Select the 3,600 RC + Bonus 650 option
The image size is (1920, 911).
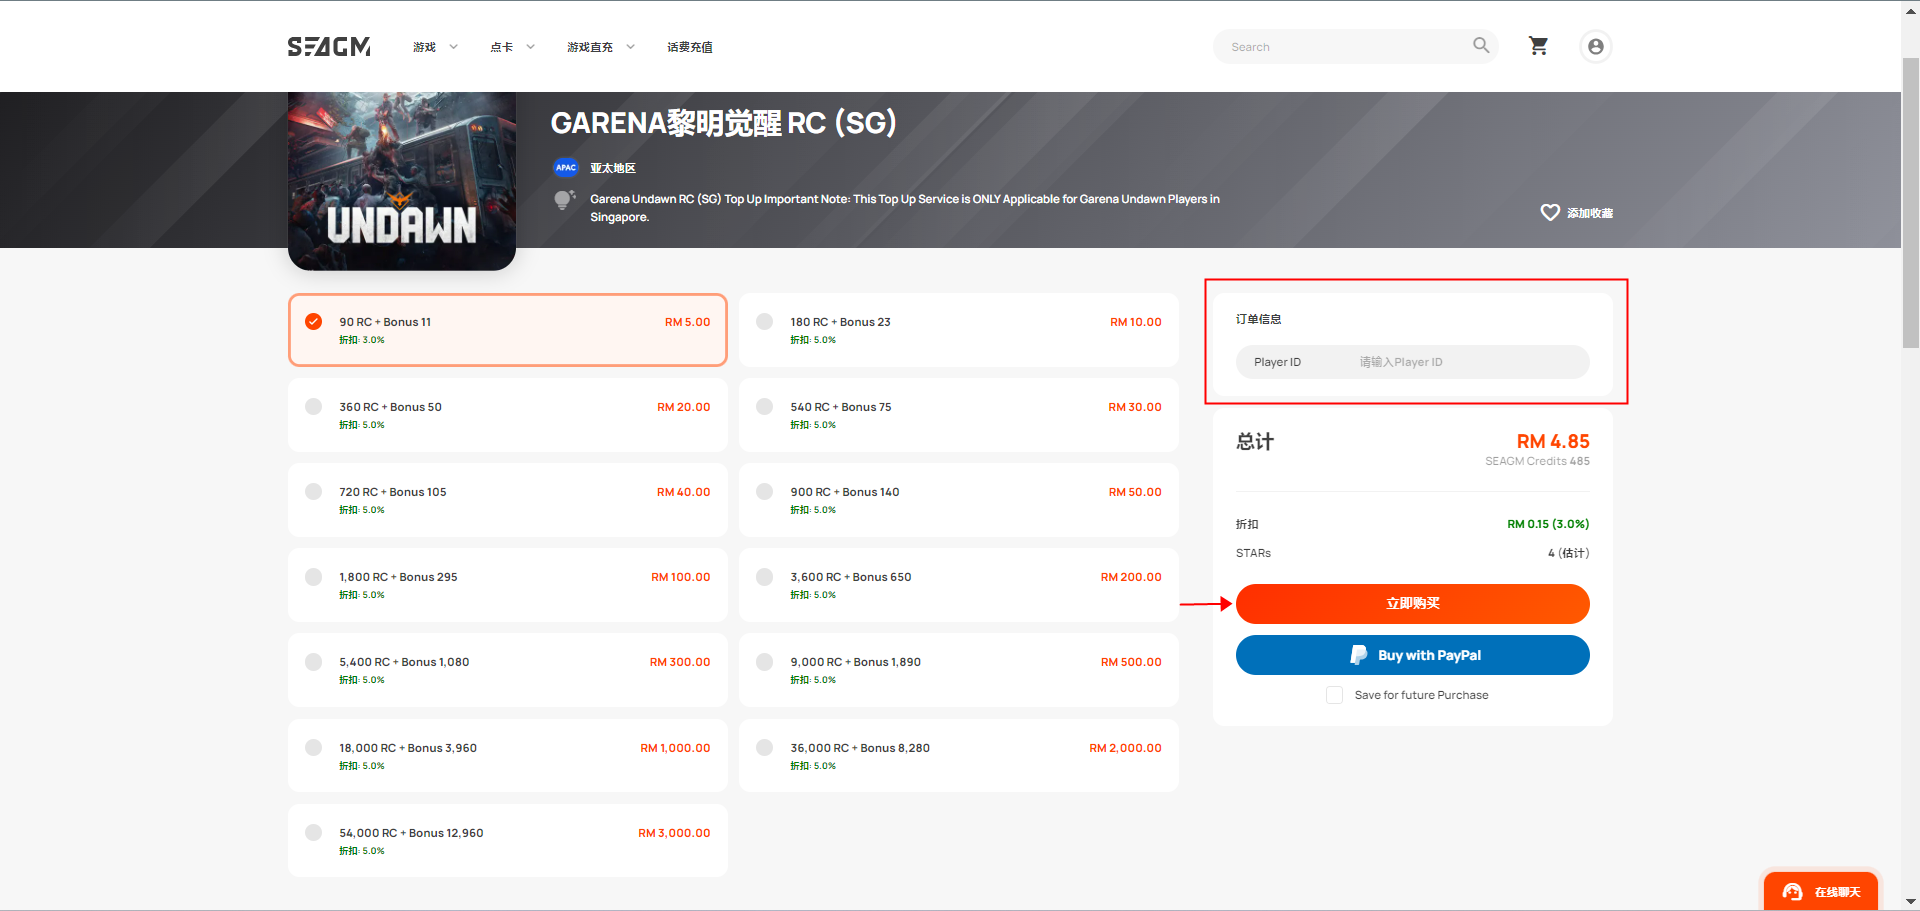pos(959,585)
